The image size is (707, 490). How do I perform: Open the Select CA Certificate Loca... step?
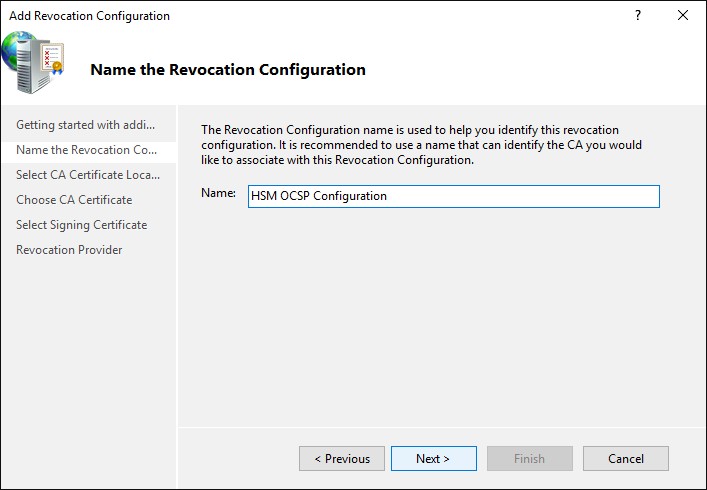point(88,175)
